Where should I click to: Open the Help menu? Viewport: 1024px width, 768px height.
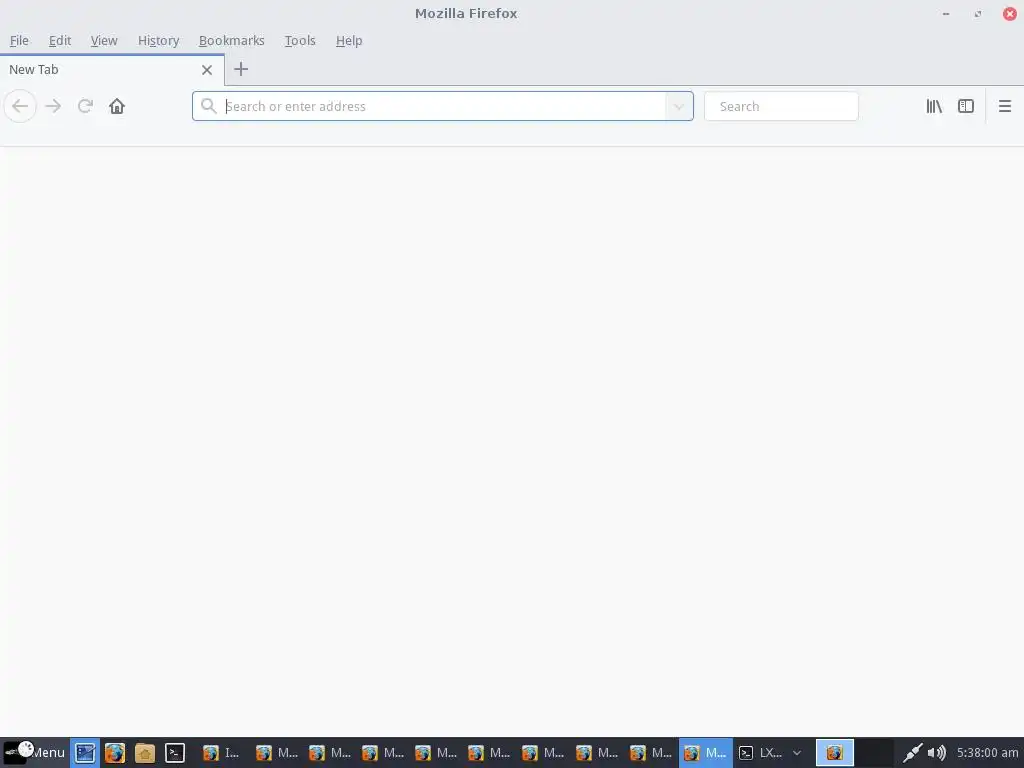click(349, 40)
